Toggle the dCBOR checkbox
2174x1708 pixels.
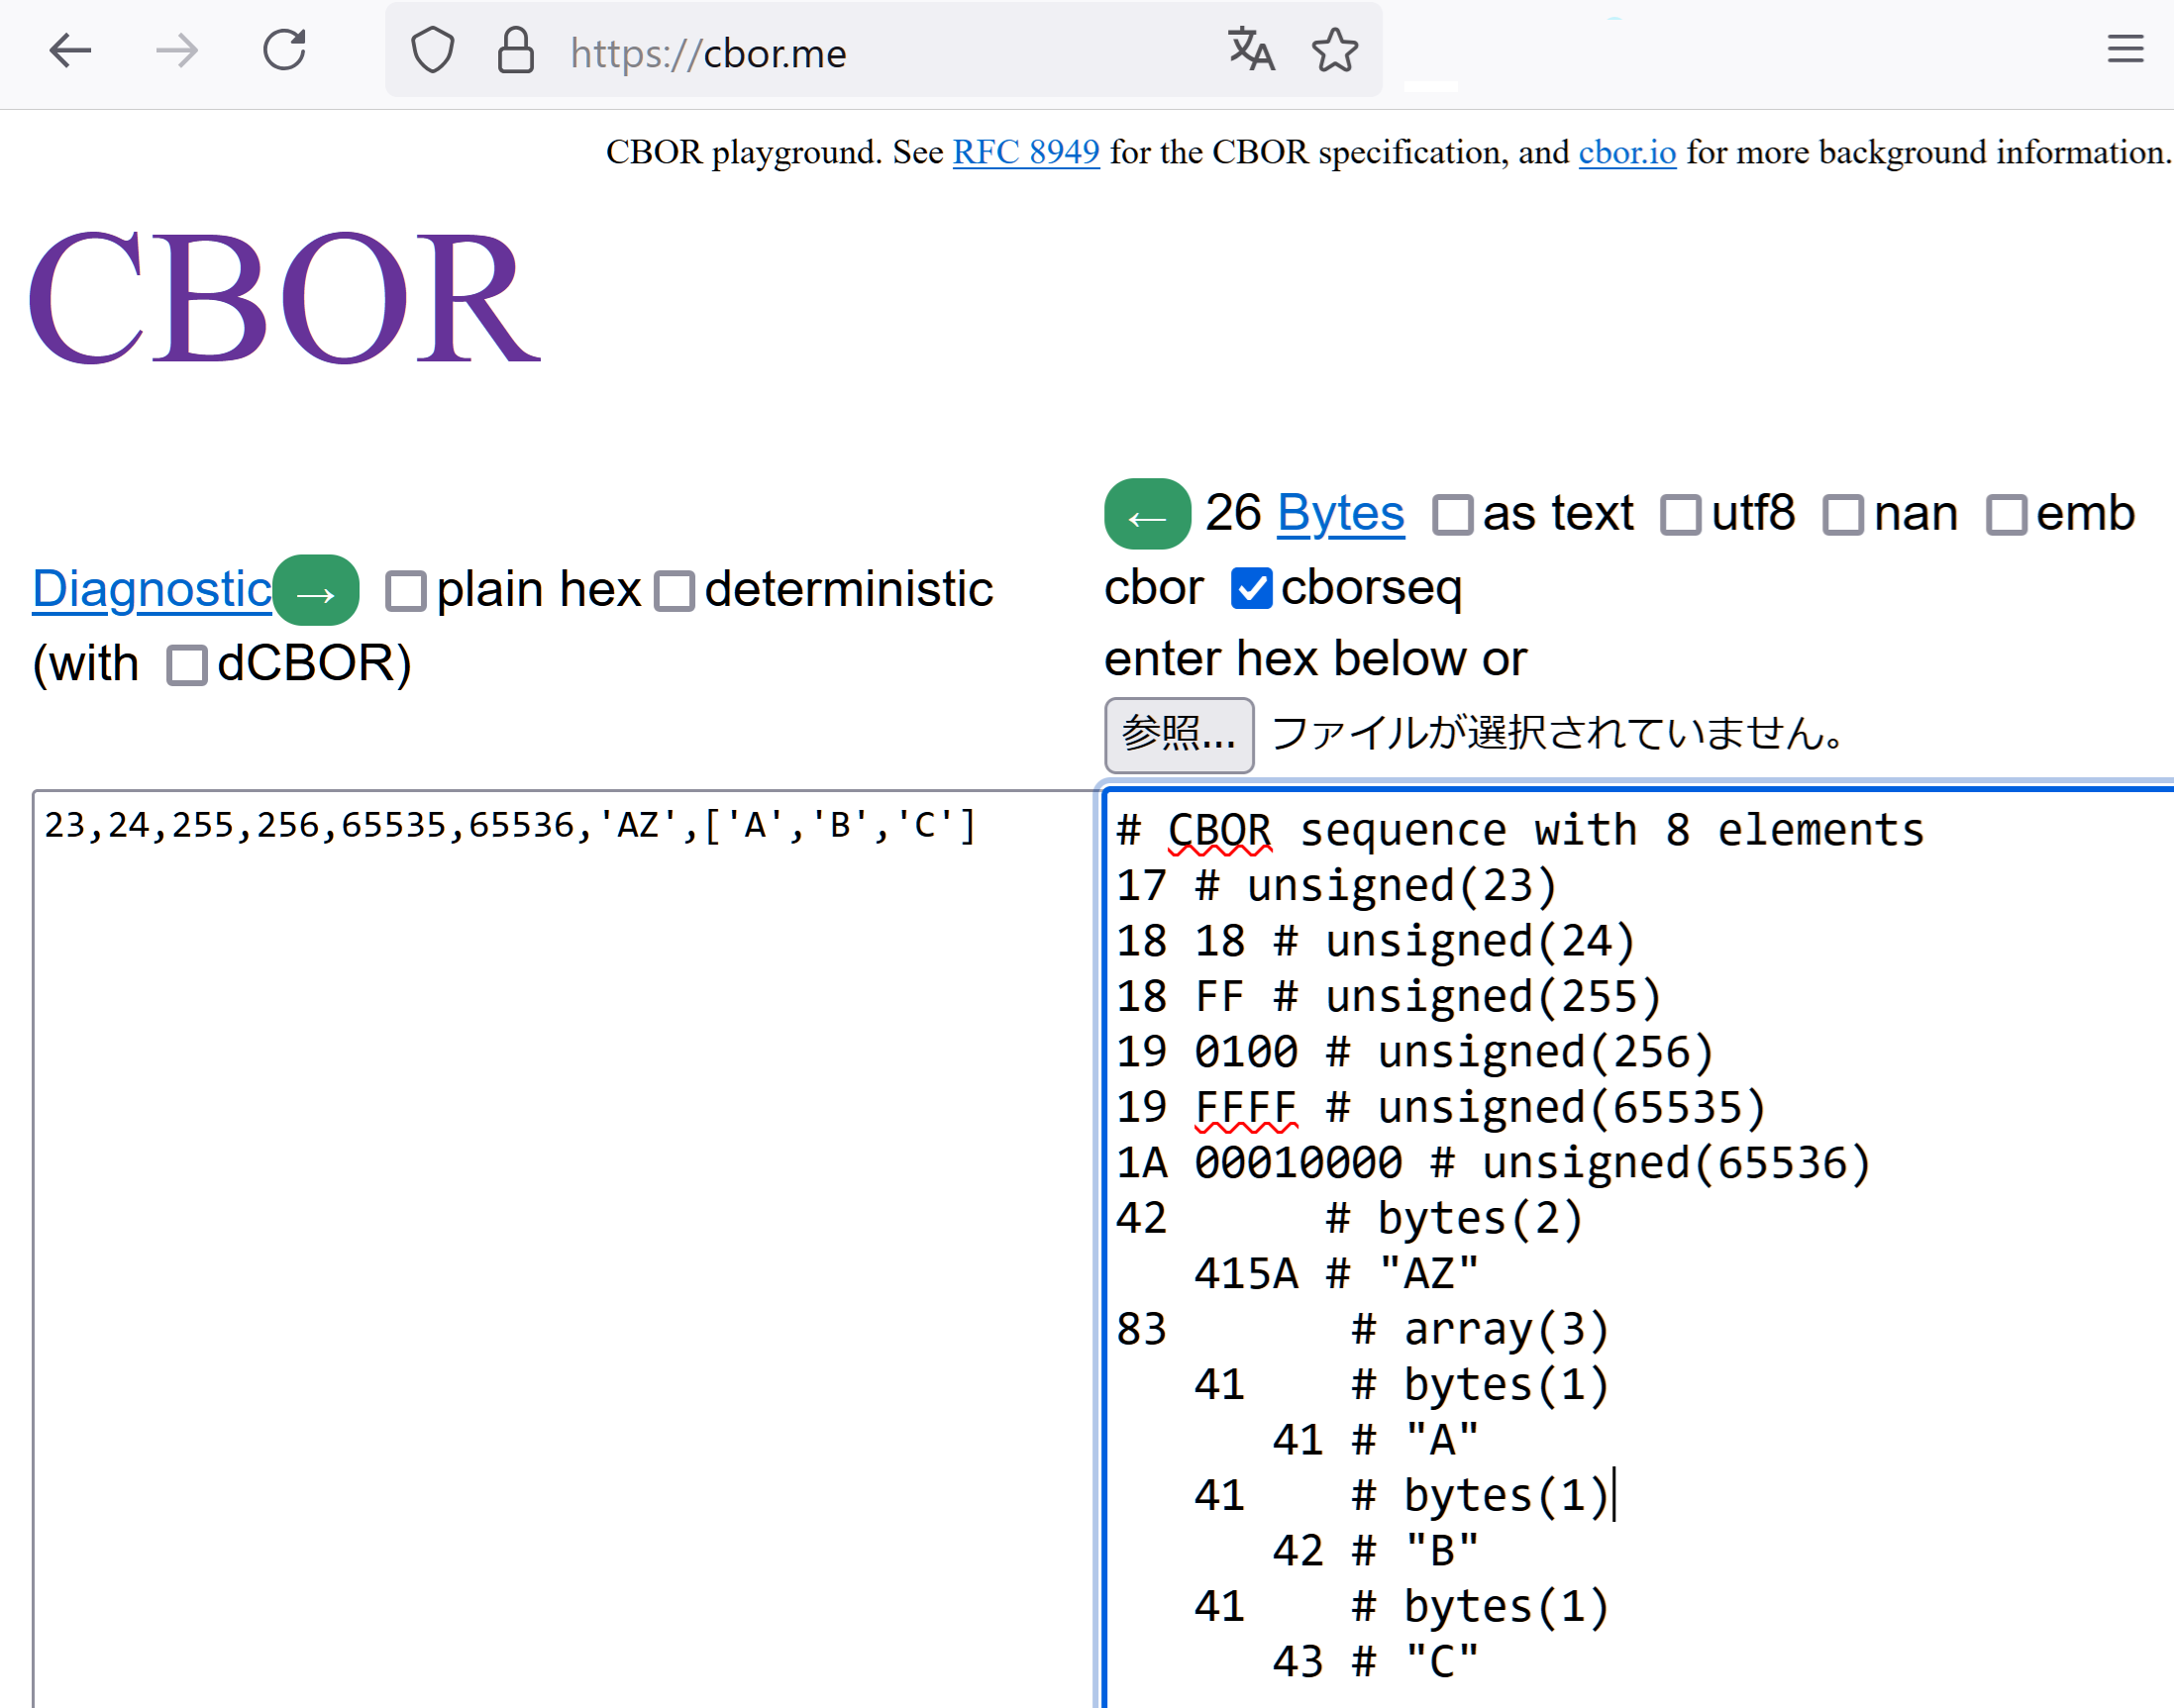[187, 665]
